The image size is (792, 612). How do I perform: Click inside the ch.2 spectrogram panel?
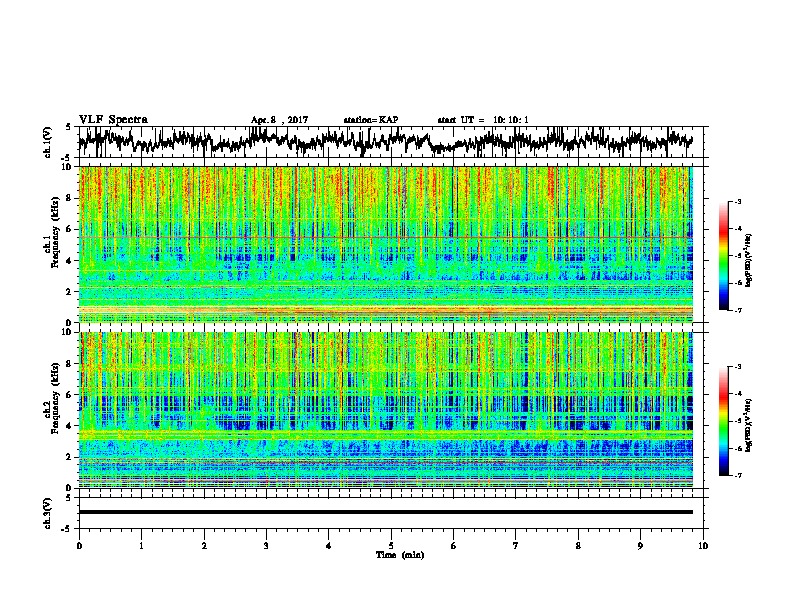385,410
